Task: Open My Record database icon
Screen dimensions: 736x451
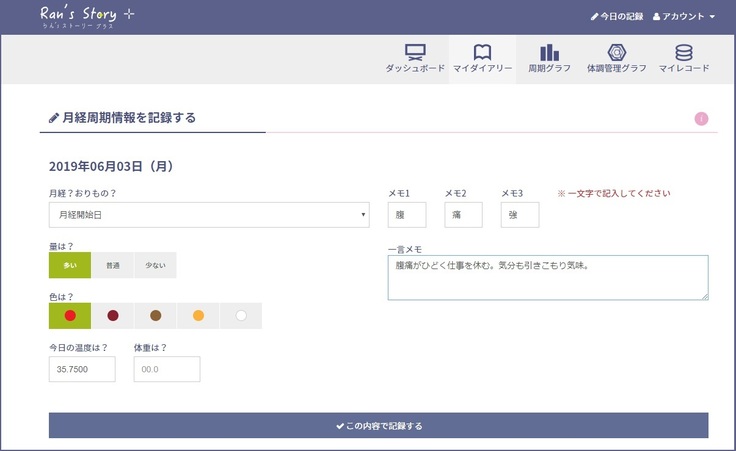Action: click(x=684, y=53)
